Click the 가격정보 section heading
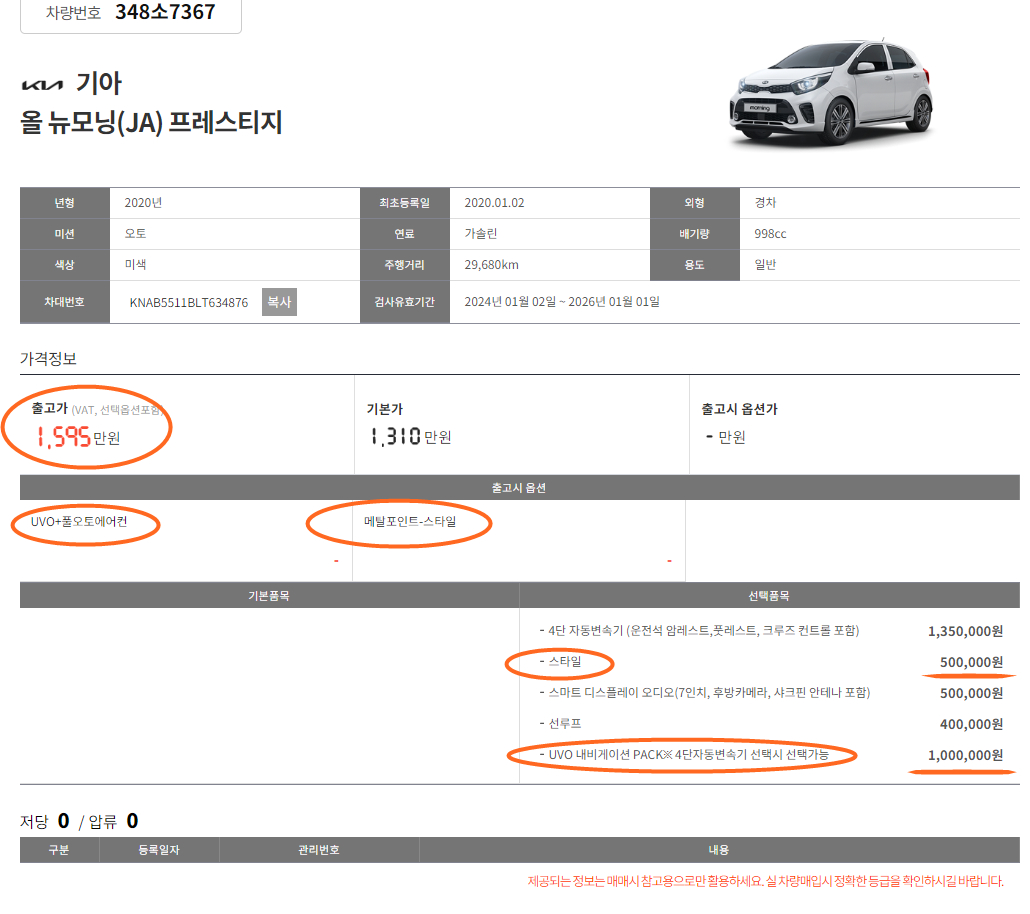The width and height of the screenshot is (1030, 914). [48, 359]
